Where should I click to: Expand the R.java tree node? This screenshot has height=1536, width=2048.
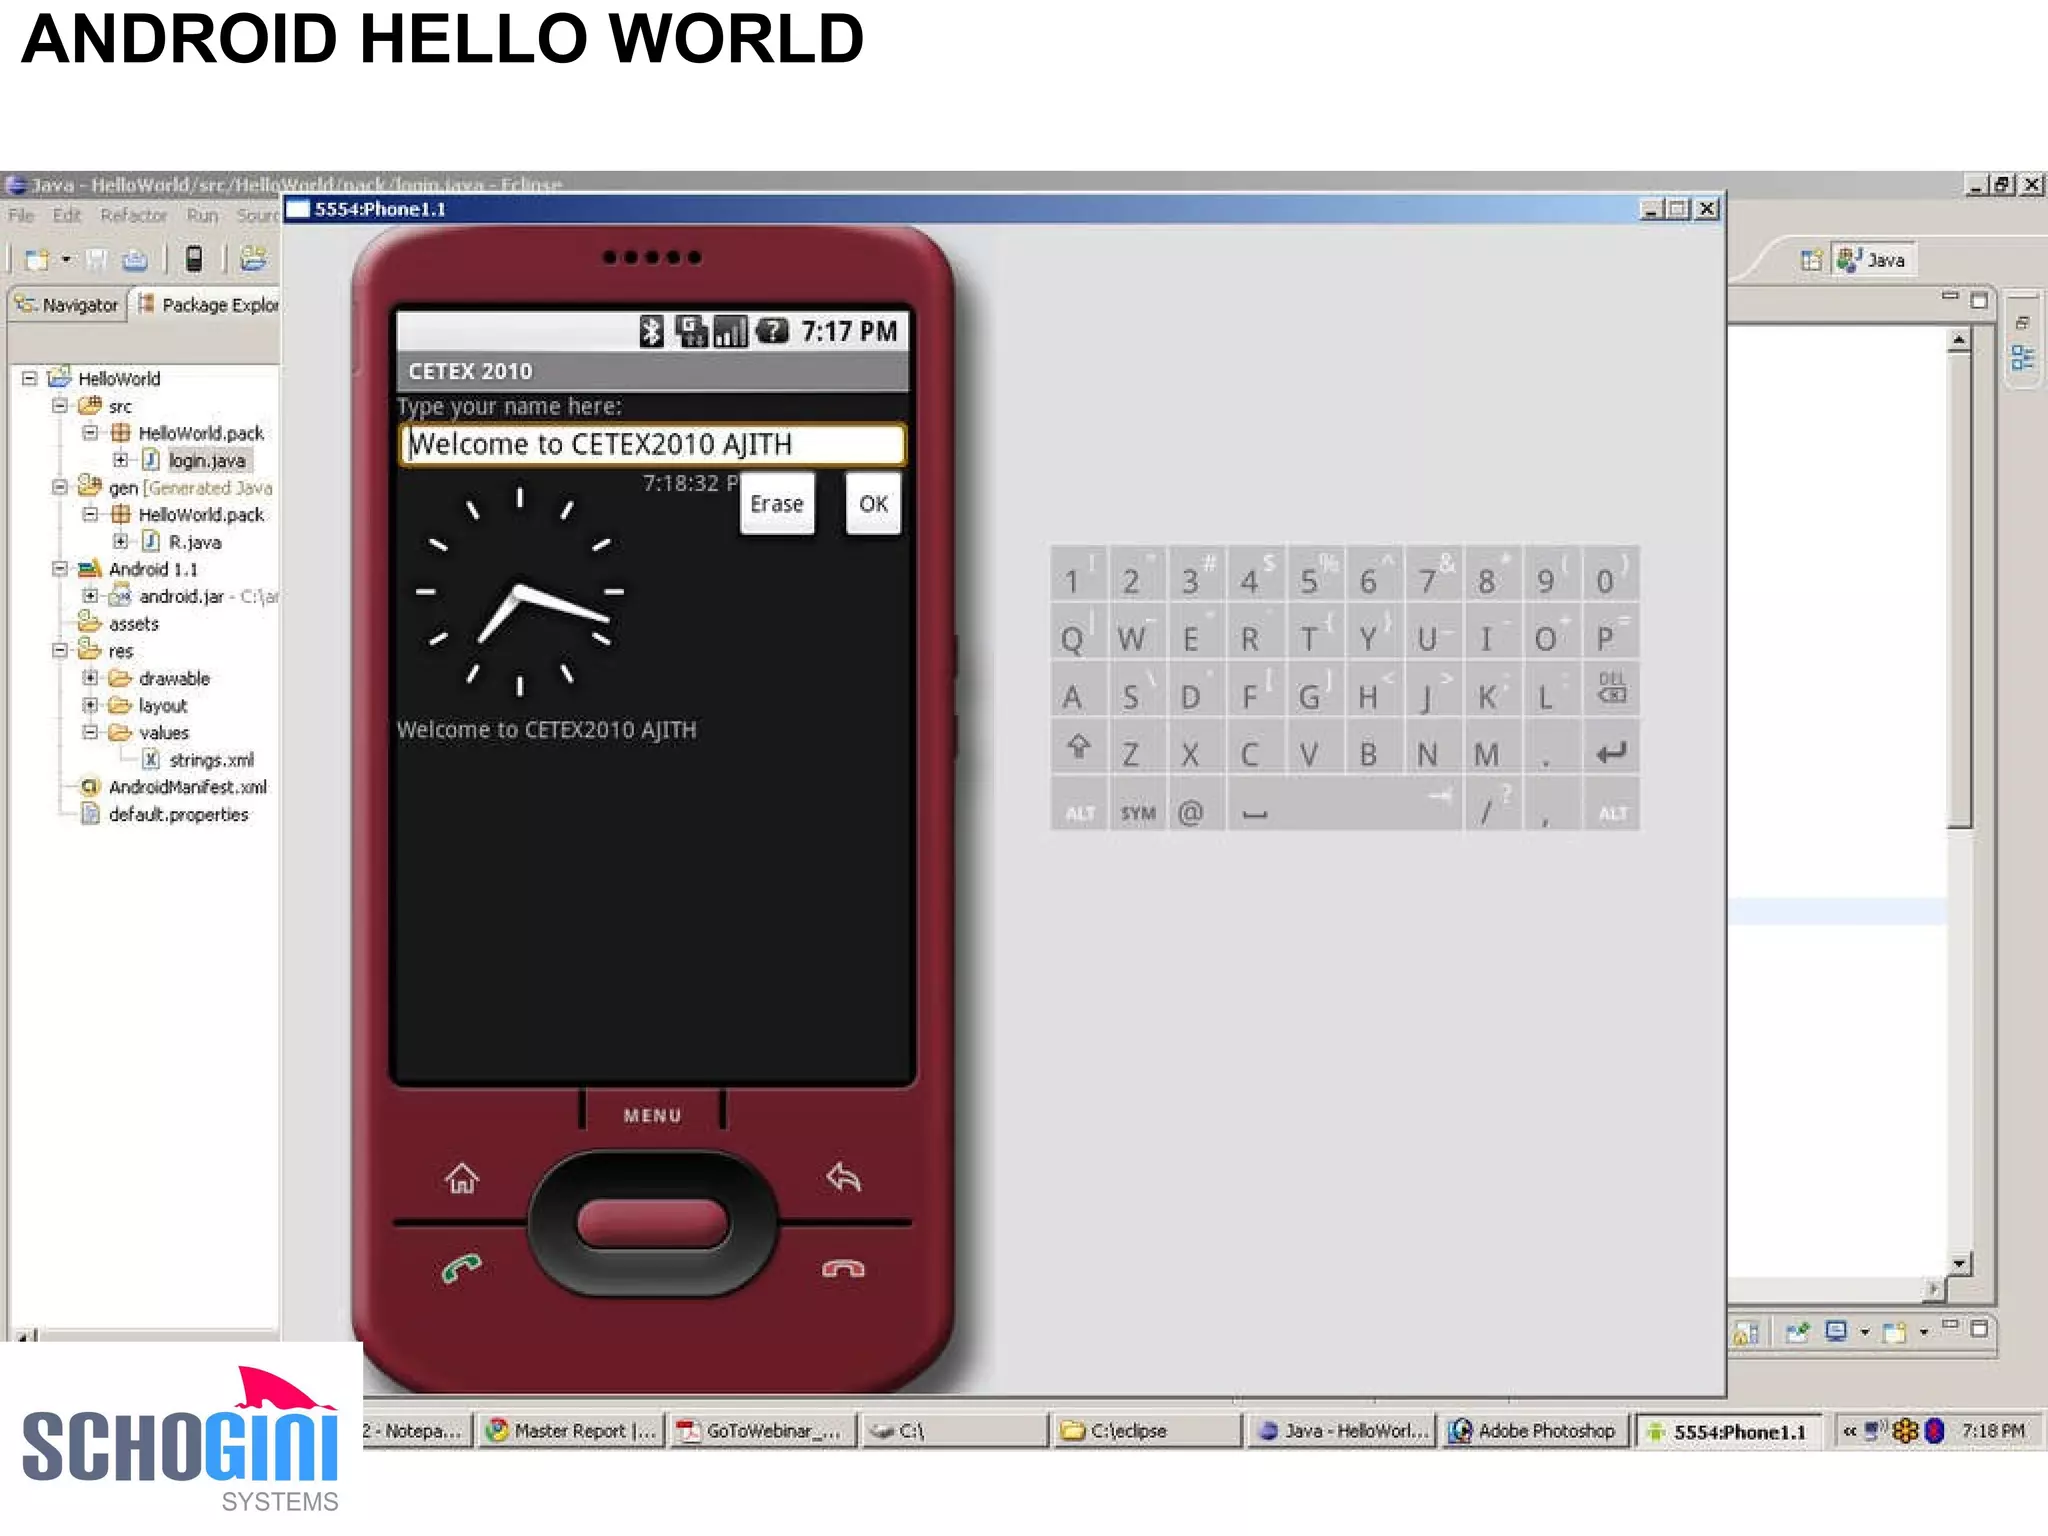click(x=120, y=541)
